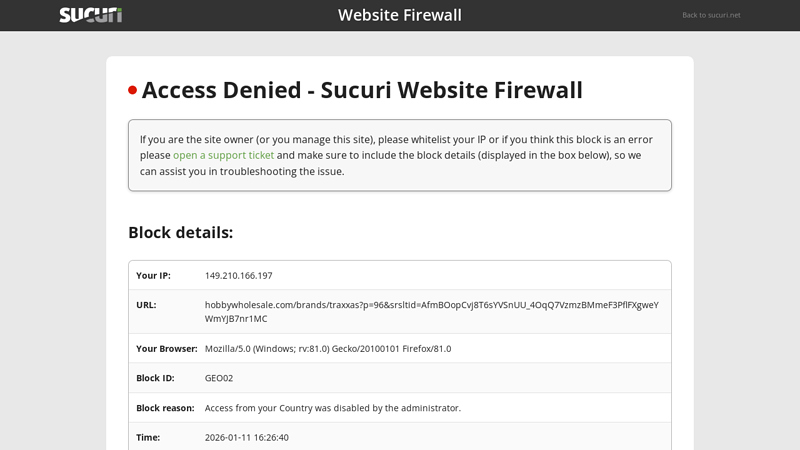Click the Sucuri logo in the header
800x450 pixels.
(90, 15)
